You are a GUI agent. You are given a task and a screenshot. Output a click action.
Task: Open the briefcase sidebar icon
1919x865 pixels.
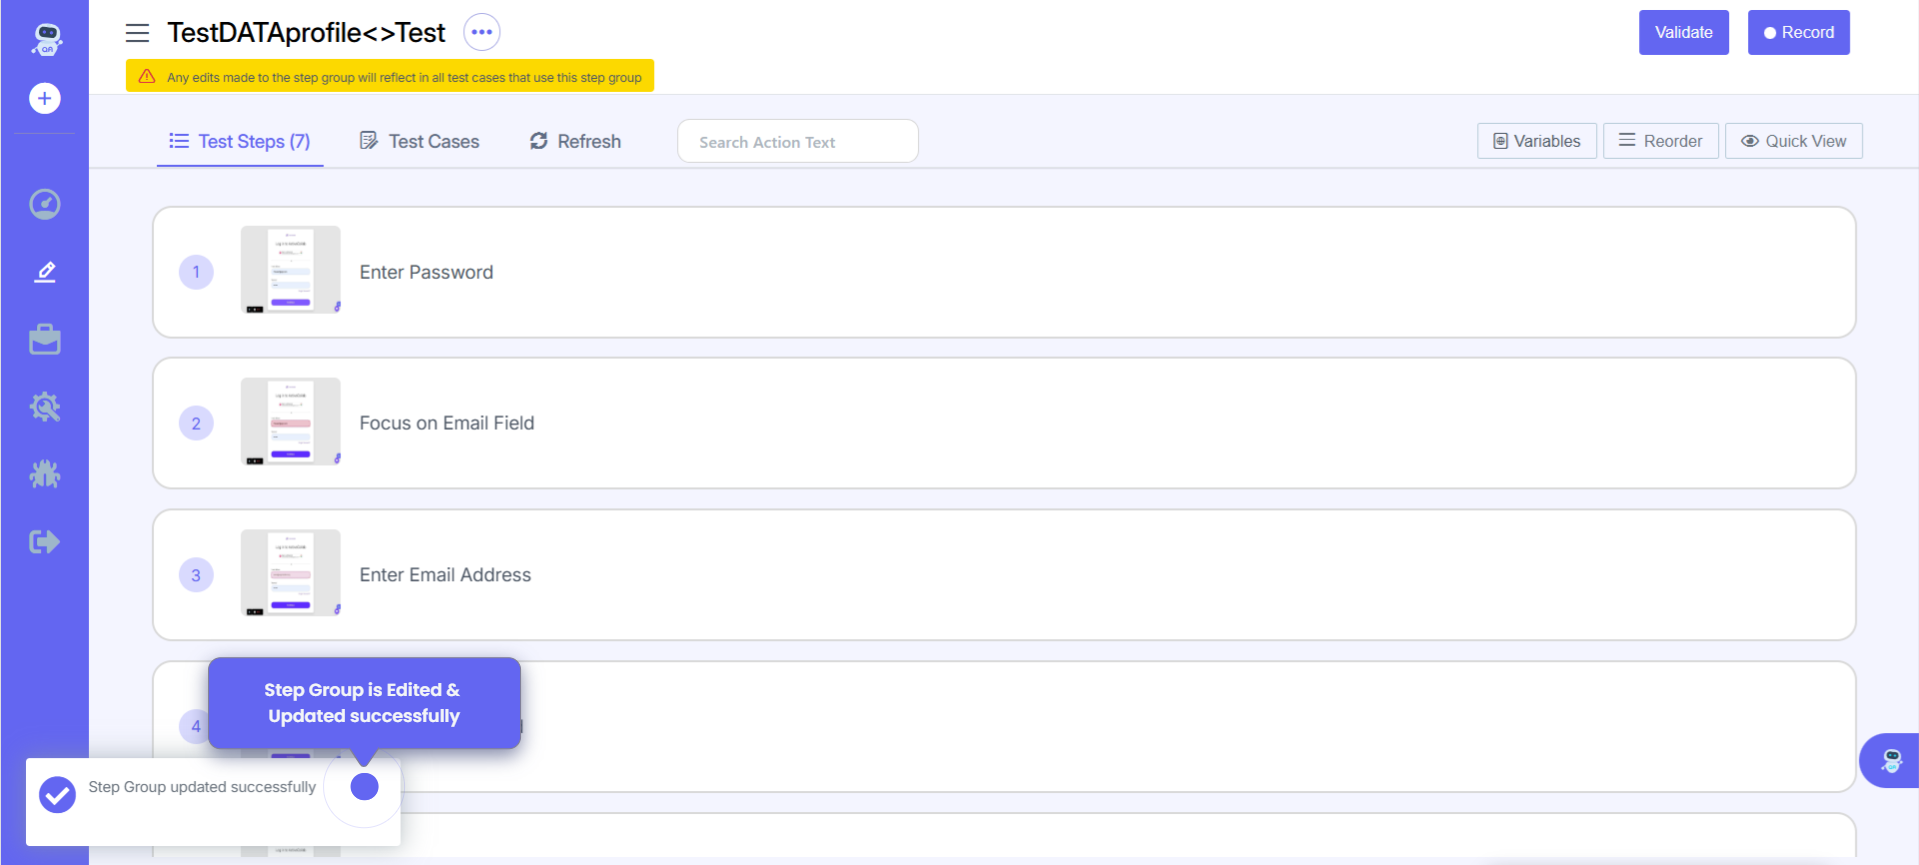45,340
